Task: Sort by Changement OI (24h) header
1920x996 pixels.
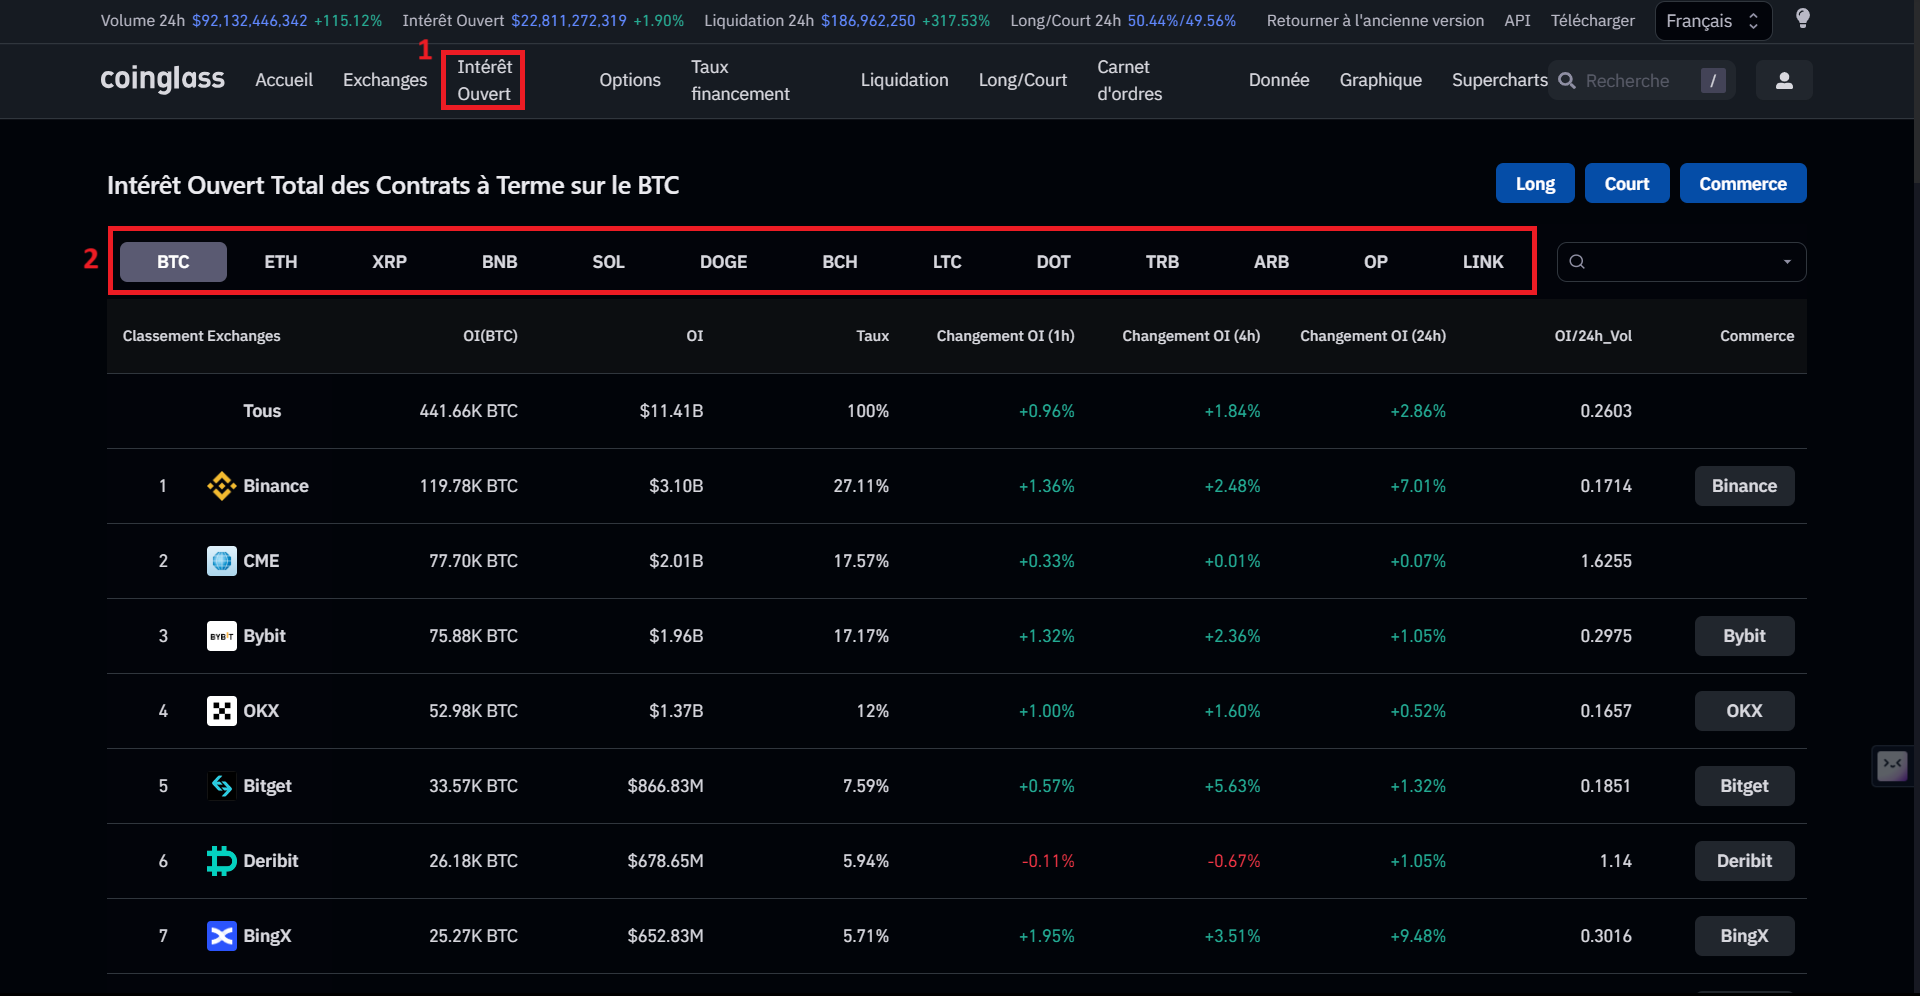Action: tap(1373, 336)
